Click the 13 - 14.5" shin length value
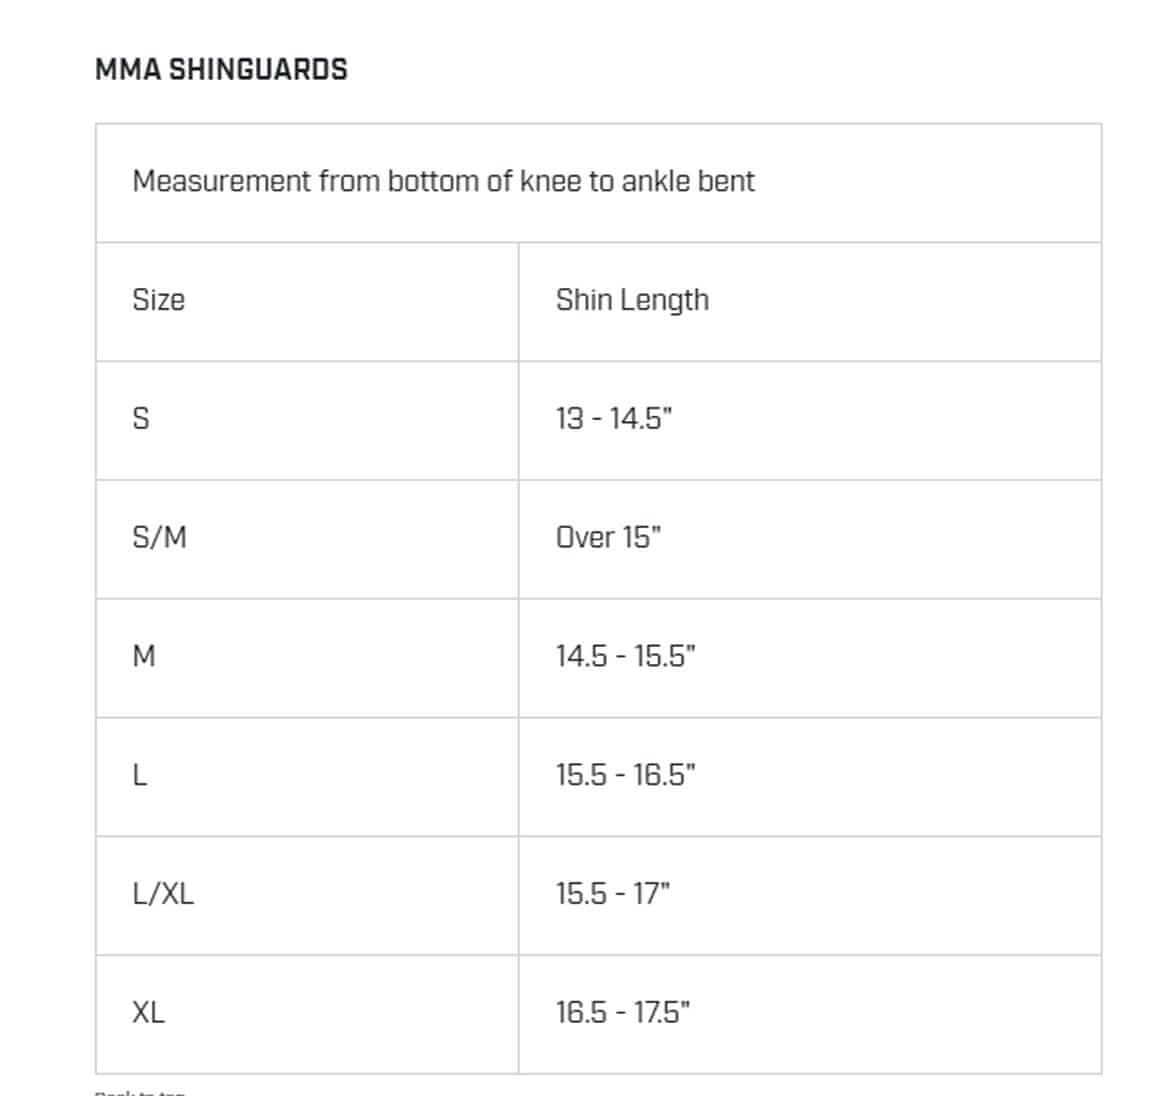 pos(614,418)
